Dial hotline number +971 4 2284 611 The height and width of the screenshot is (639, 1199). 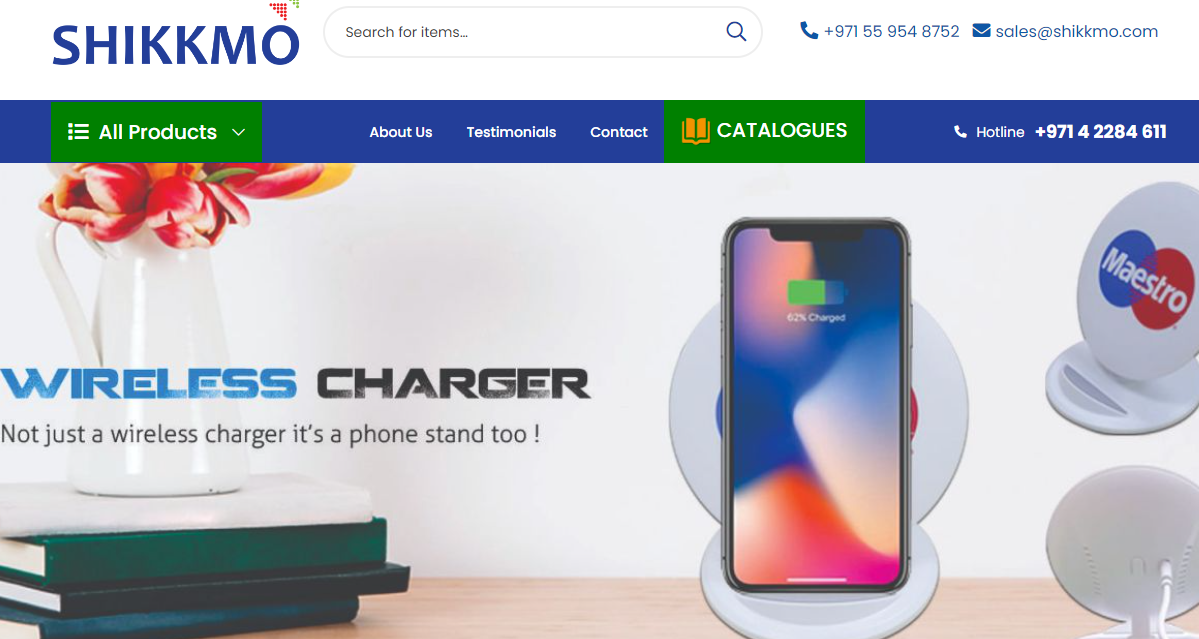(x=1100, y=131)
